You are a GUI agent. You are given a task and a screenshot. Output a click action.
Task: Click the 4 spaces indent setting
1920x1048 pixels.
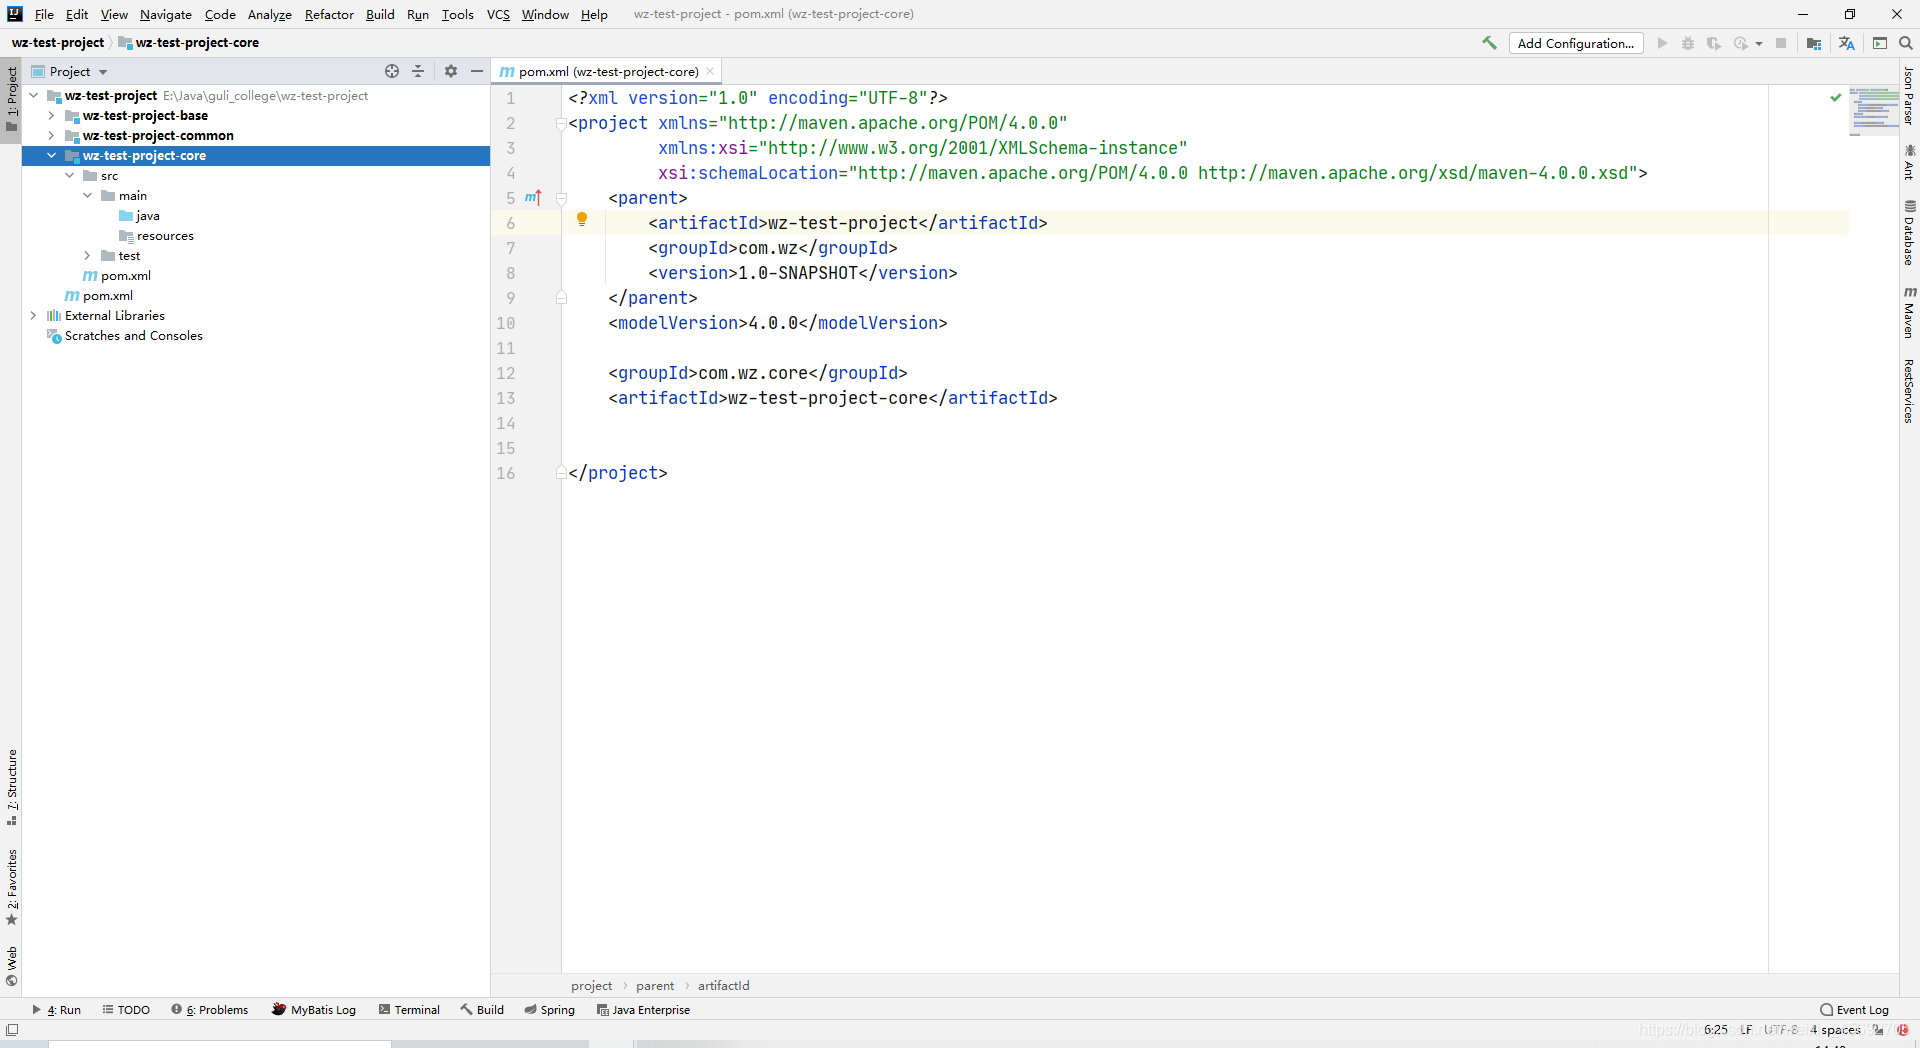[x=1835, y=1029]
